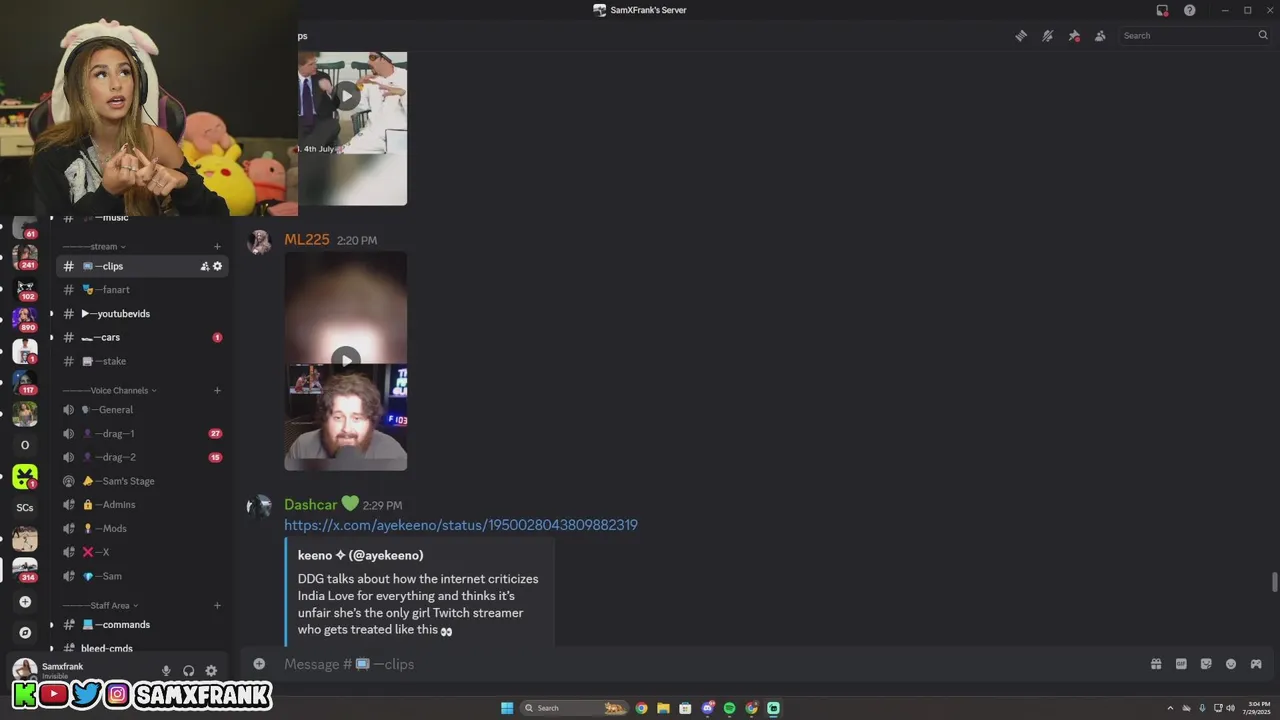Join the General voice channel
The height and width of the screenshot is (720, 1280).
pos(140,410)
